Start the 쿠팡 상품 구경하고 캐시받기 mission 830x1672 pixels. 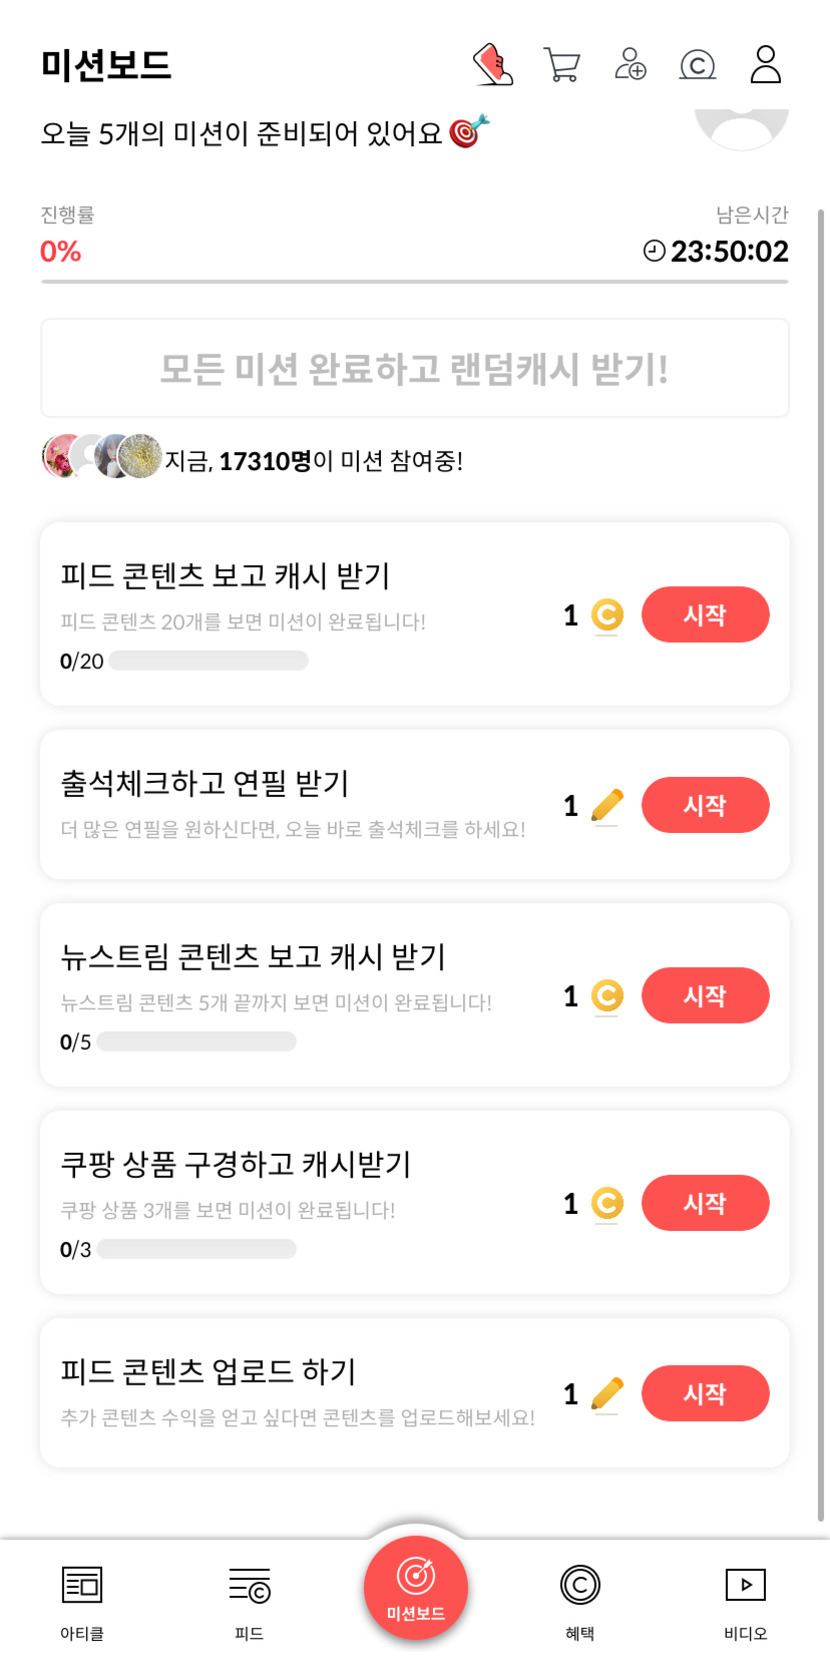click(705, 1203)
